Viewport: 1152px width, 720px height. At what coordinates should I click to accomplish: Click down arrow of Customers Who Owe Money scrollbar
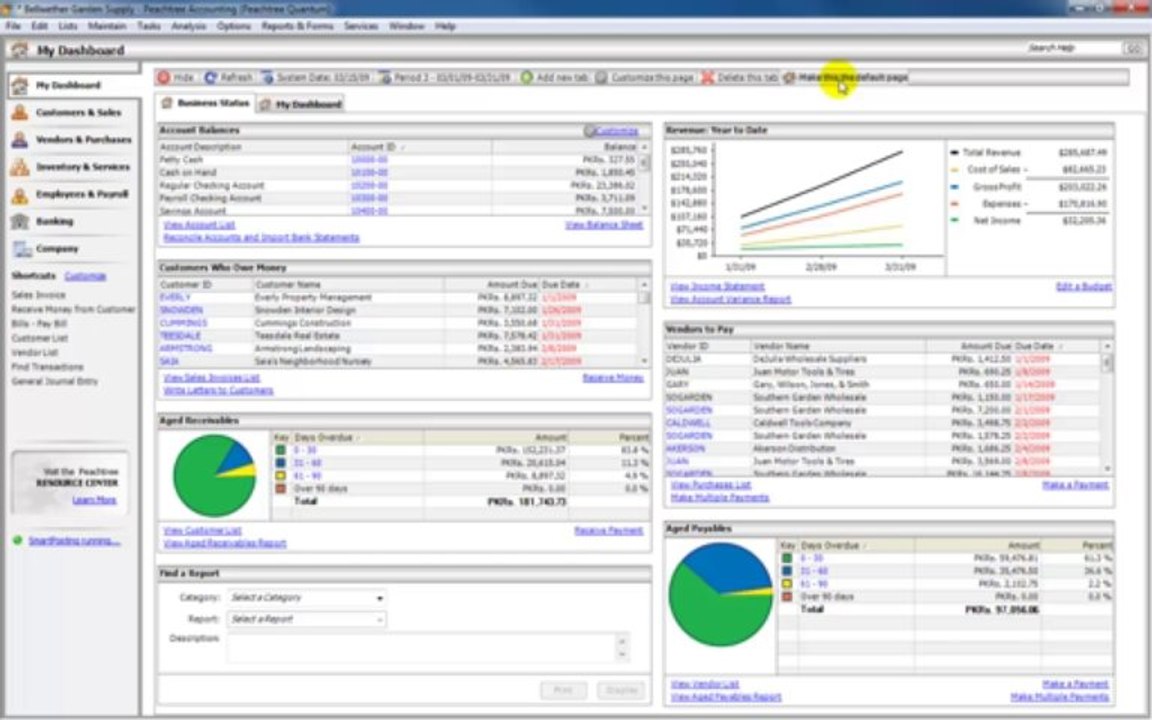pyautogui.click(x=644, y=361)
